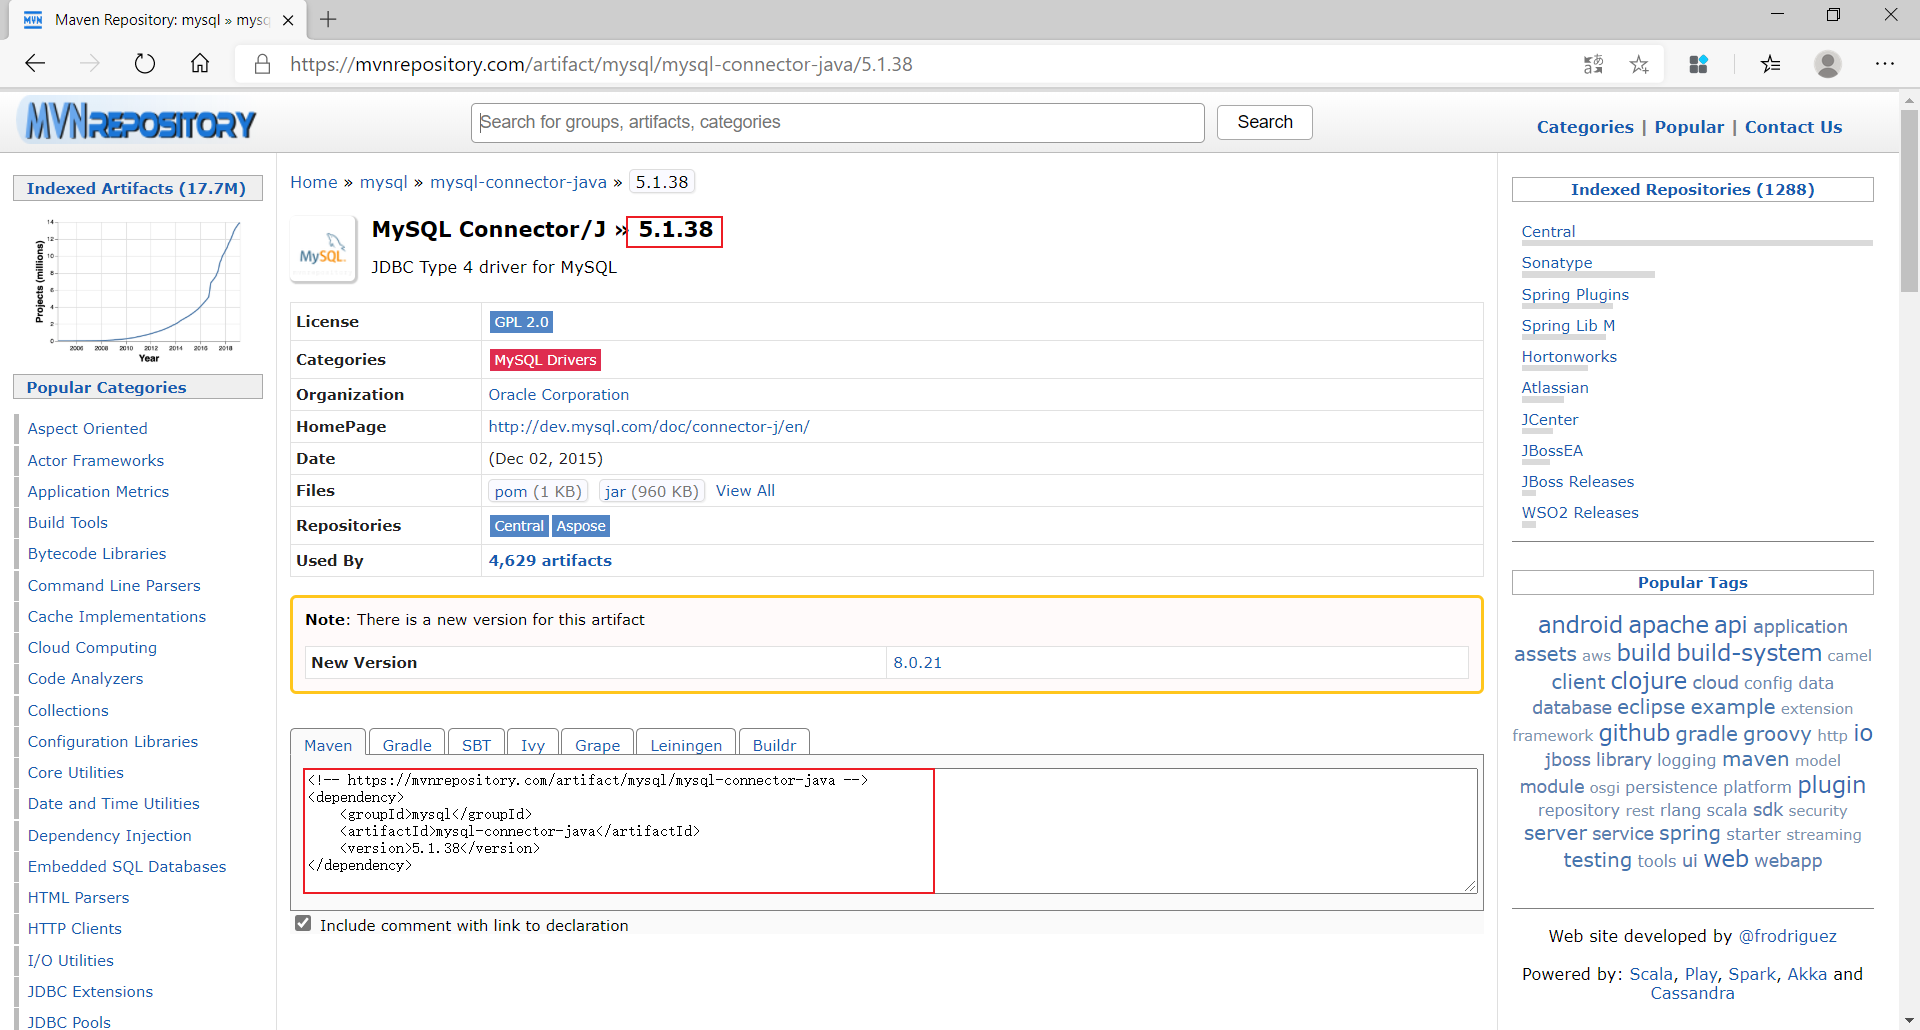The image size is (1920, 1030).
Task: Click the Aspose repository badge
Action: click(x=581, y=526)
